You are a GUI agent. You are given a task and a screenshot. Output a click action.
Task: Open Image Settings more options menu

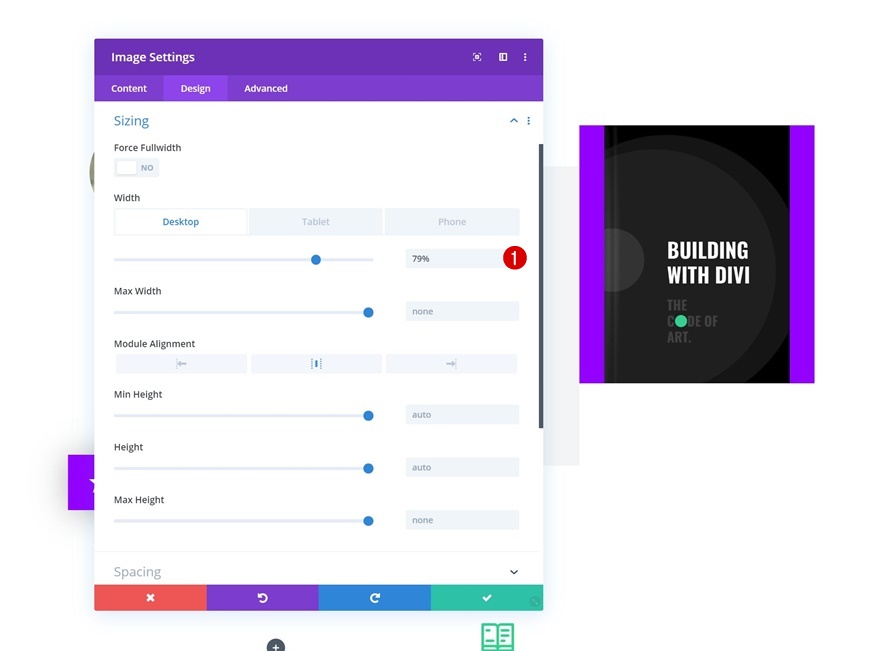[x=525, y=57]
